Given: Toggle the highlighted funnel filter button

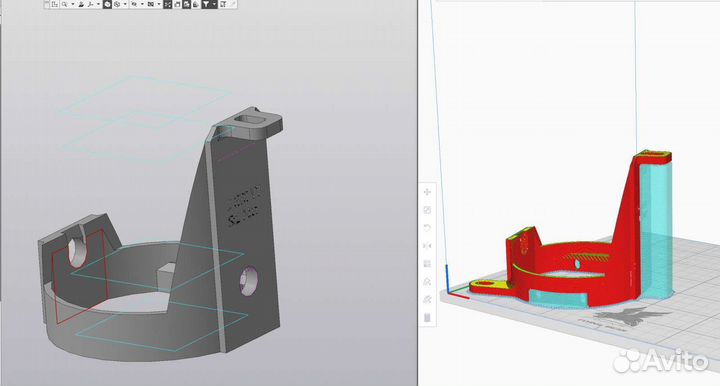Looking at the screenshot, I should tap(205, 5).
